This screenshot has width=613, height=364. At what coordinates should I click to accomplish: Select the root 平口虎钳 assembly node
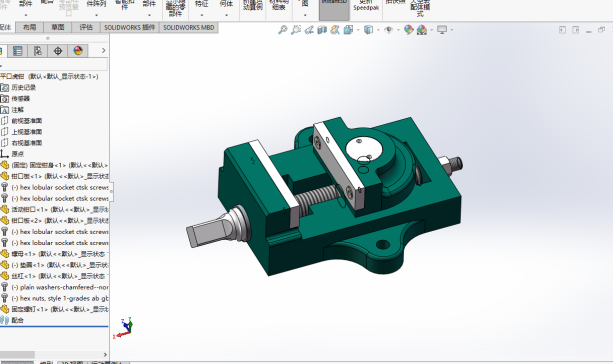49,76
